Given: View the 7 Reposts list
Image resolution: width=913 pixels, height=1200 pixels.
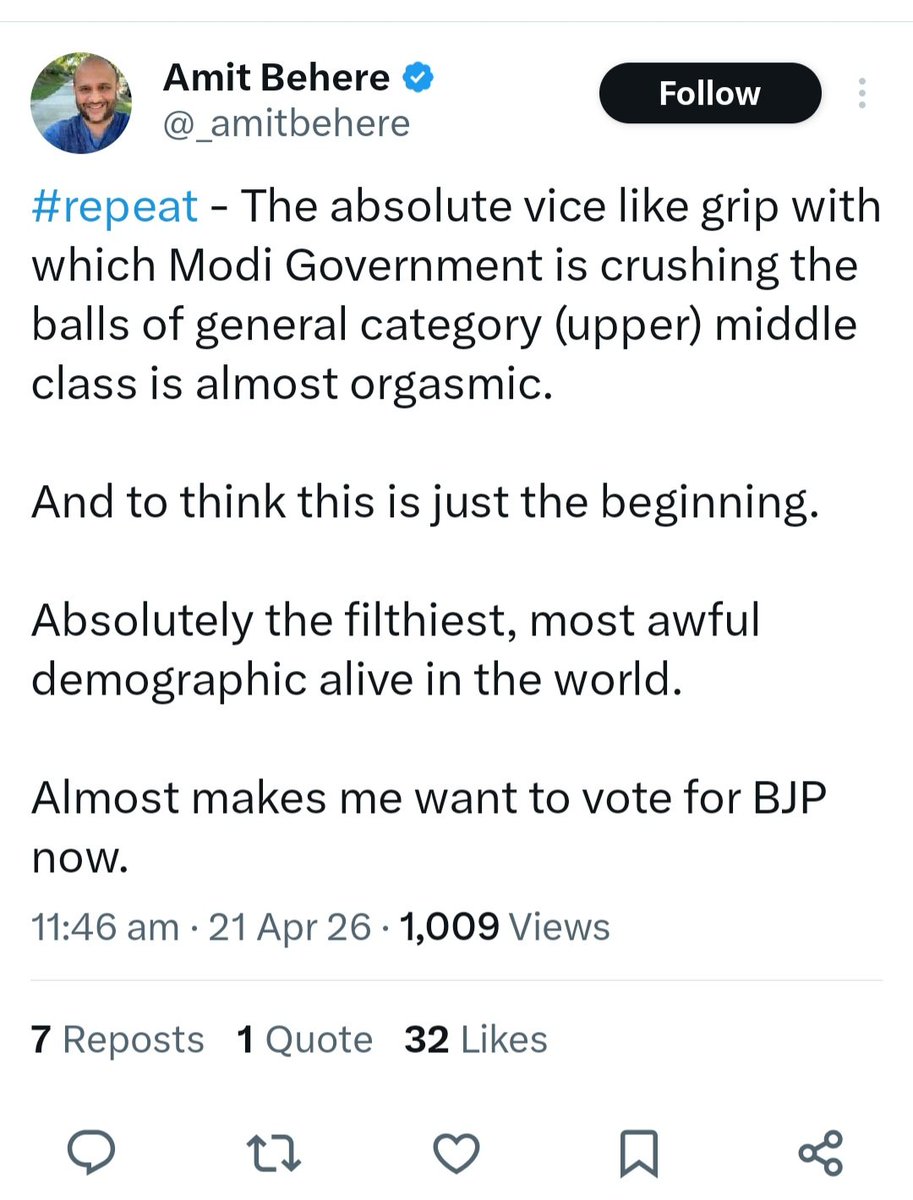Looking at the screenshot, I should [118, 1040].
